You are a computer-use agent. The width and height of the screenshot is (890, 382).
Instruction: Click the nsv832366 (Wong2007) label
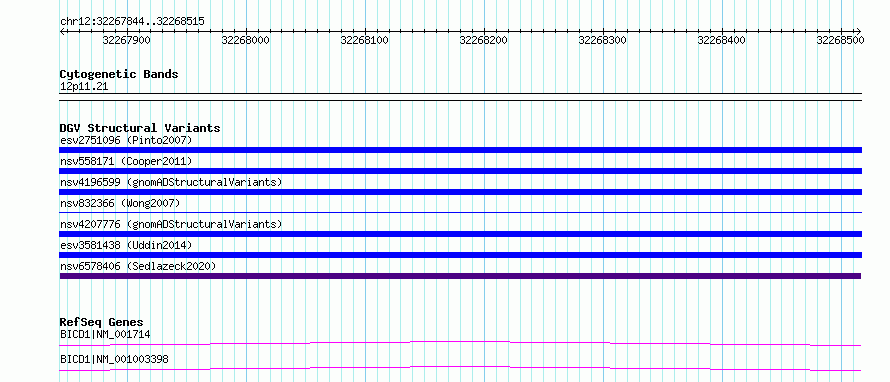[x=120, y=203]
